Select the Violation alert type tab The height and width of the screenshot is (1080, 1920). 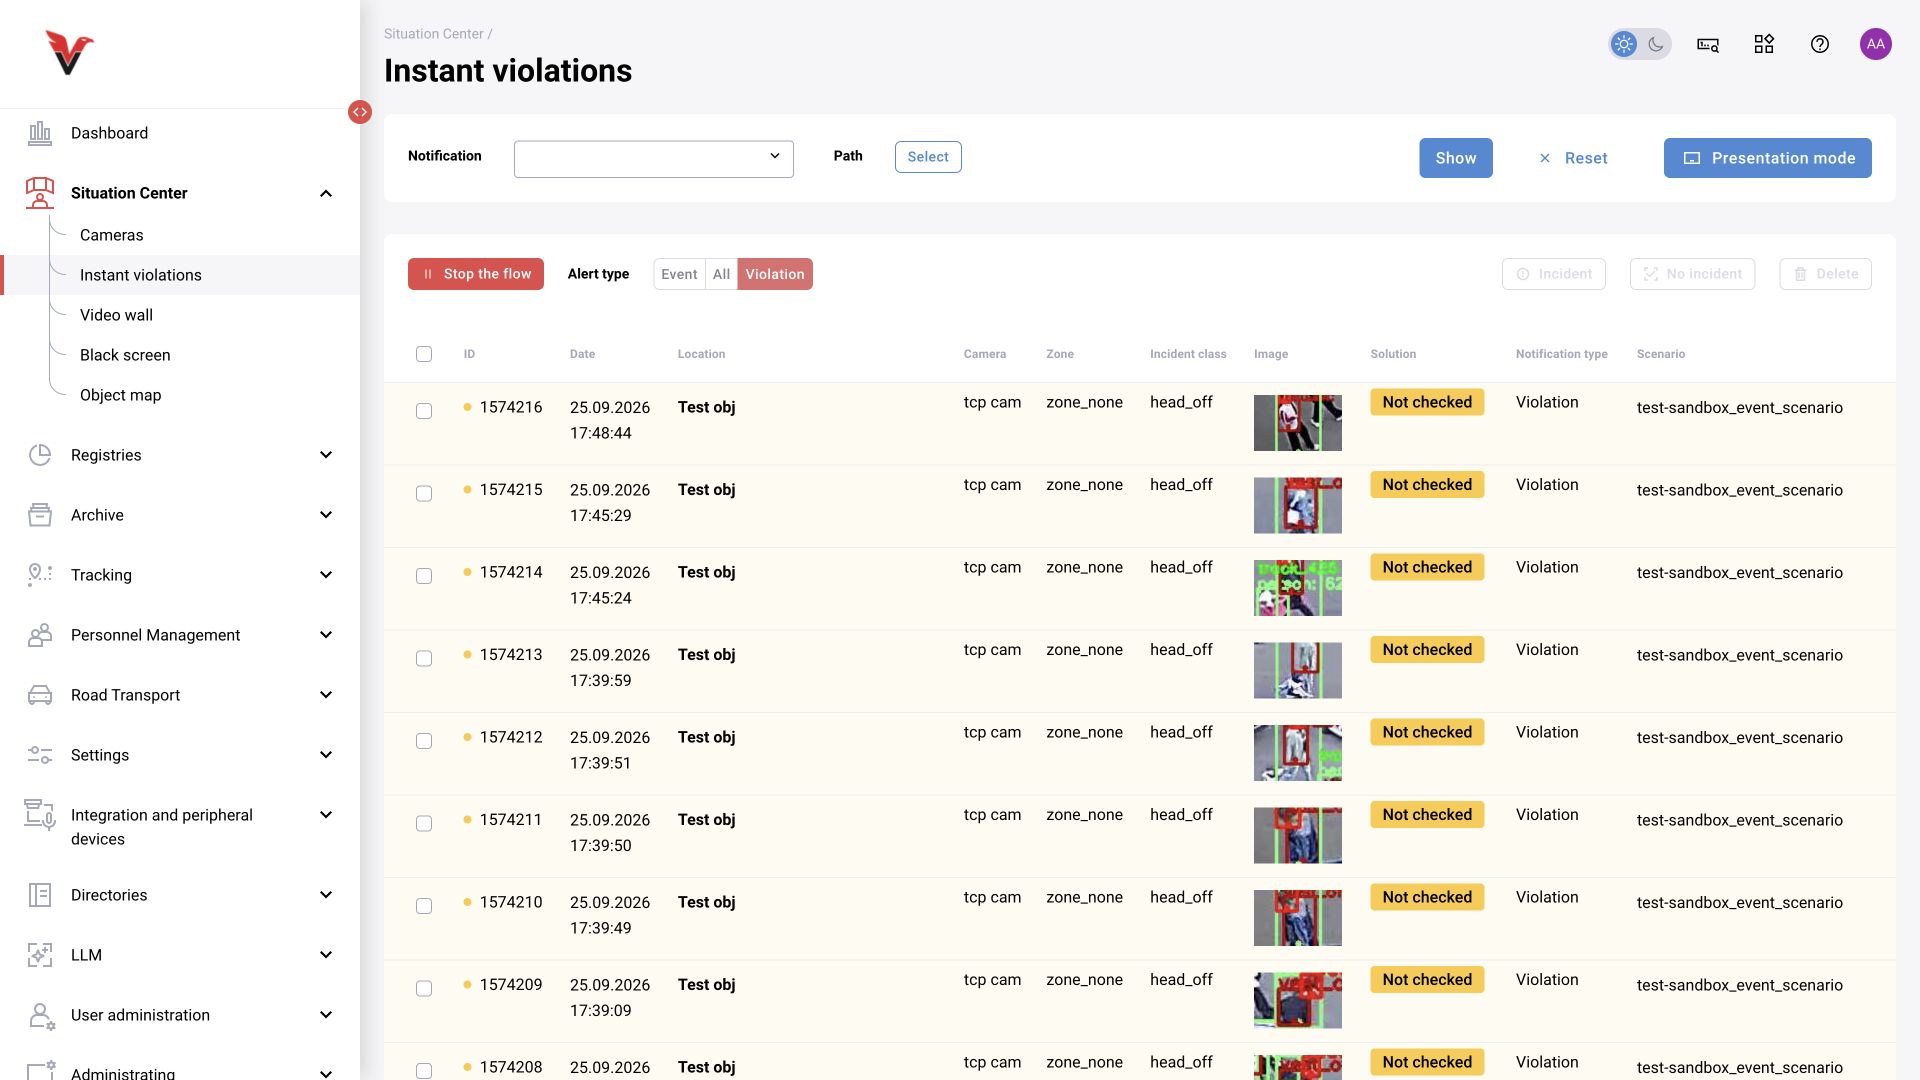click(x=775, y=274)
